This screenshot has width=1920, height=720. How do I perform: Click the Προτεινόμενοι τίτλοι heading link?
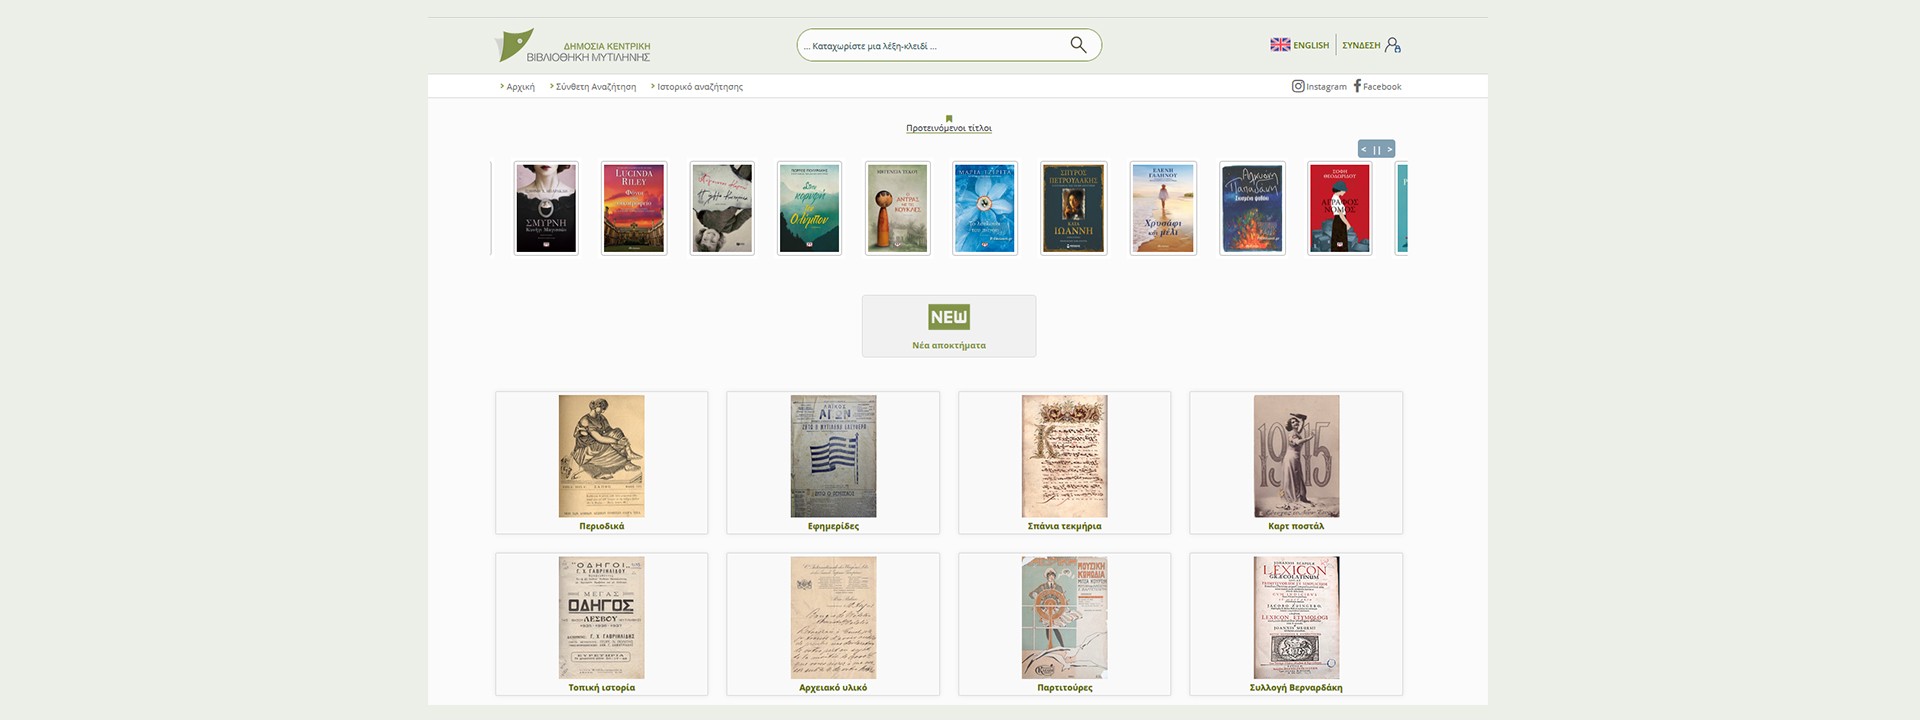pos(948,129)
